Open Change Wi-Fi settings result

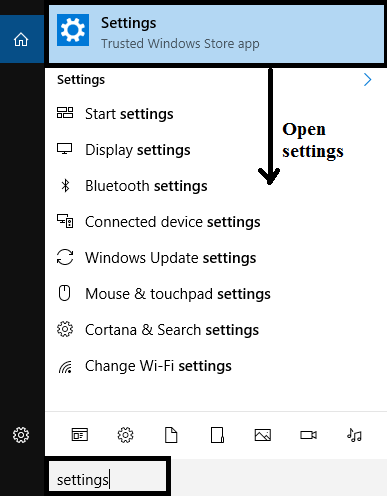click(x=216, y=366)
